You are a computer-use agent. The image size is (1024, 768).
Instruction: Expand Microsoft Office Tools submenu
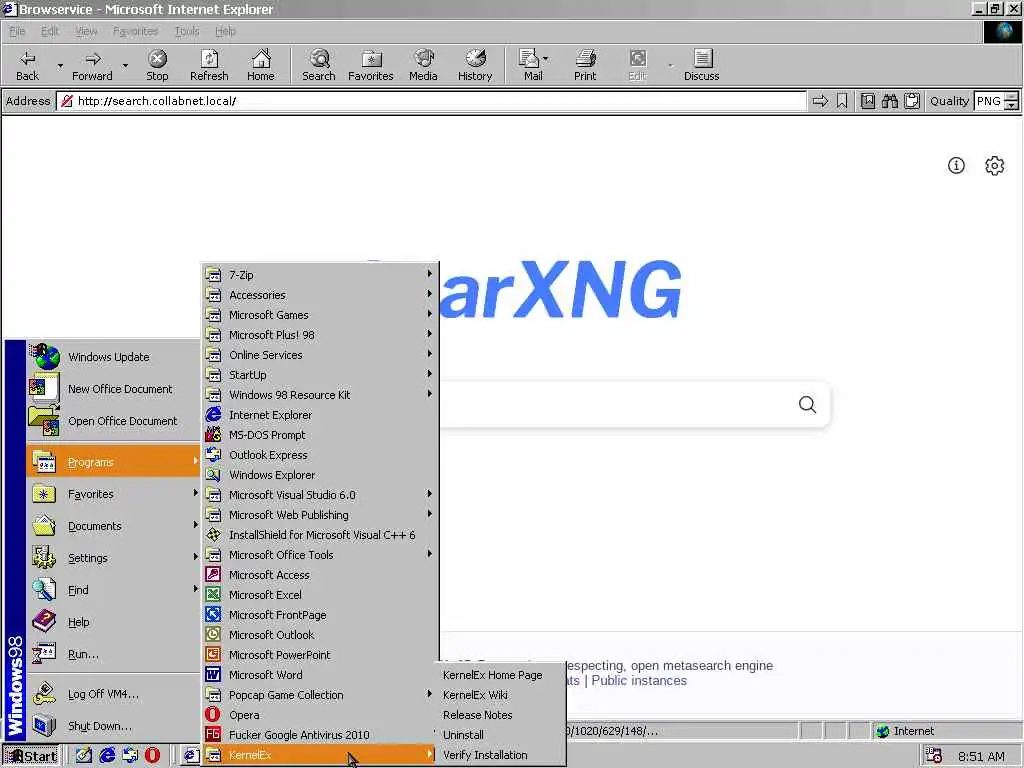pyautogui.click(x=320, y=554)
